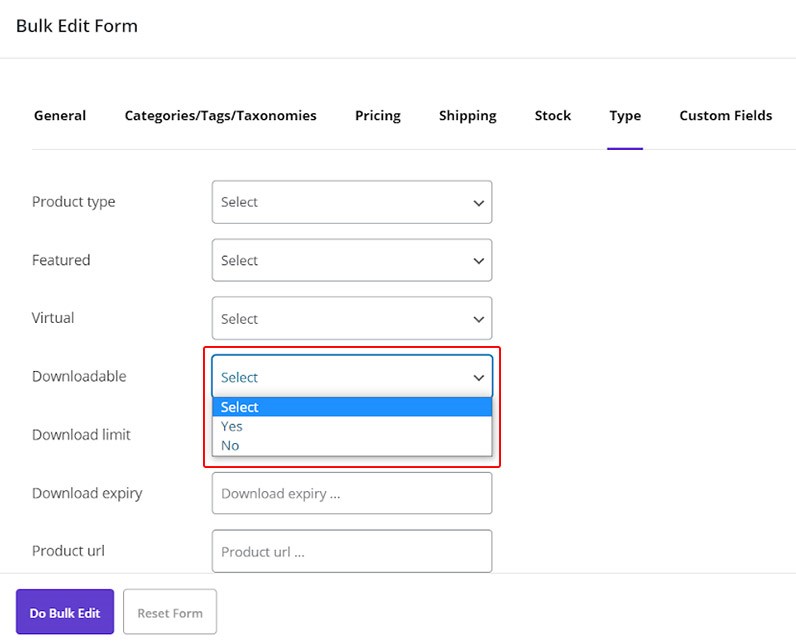This screenshot has width=796, height=642.
Task: Switch to the Stock tab
Action: click(x=552, y=116)
